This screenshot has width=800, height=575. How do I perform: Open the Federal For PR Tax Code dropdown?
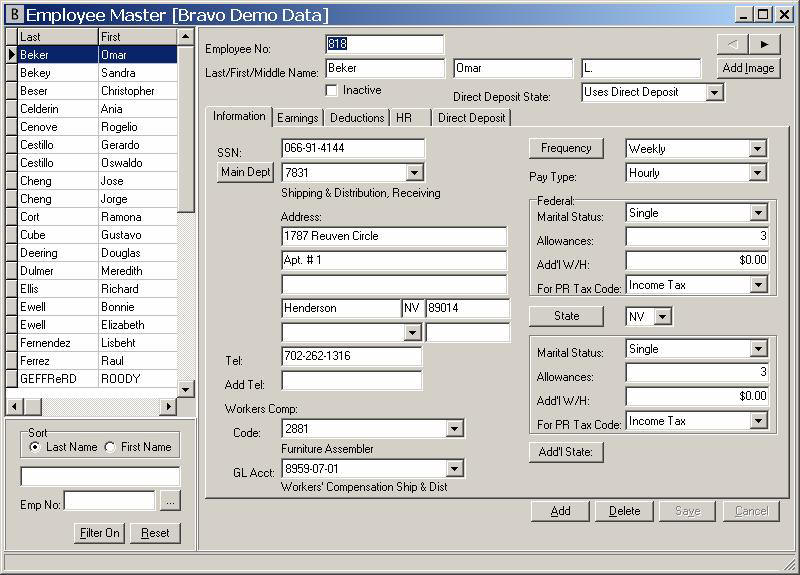tap(758, 285)
